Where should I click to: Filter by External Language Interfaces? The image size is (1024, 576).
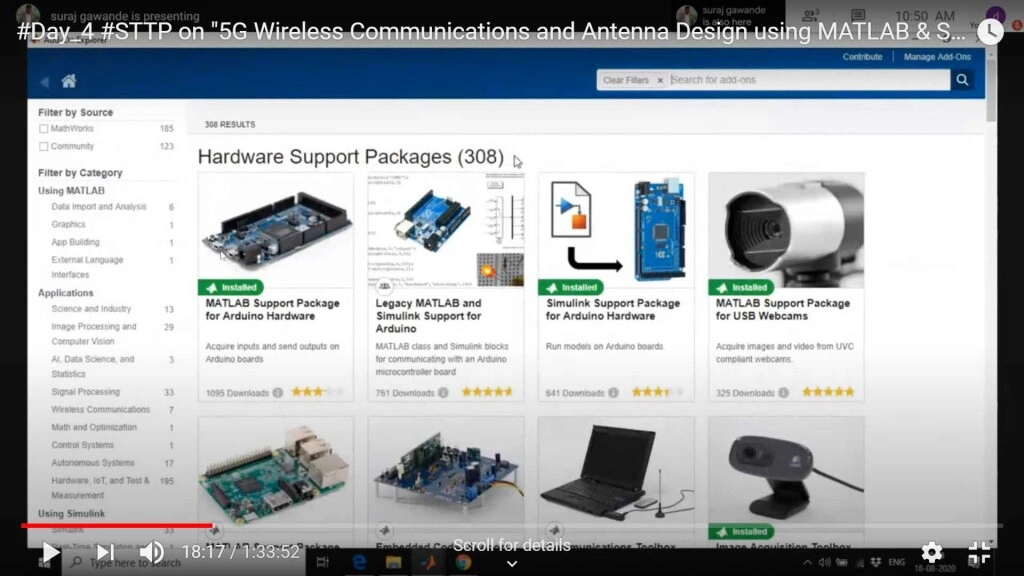pyautogui.click(x=87, y=267)
